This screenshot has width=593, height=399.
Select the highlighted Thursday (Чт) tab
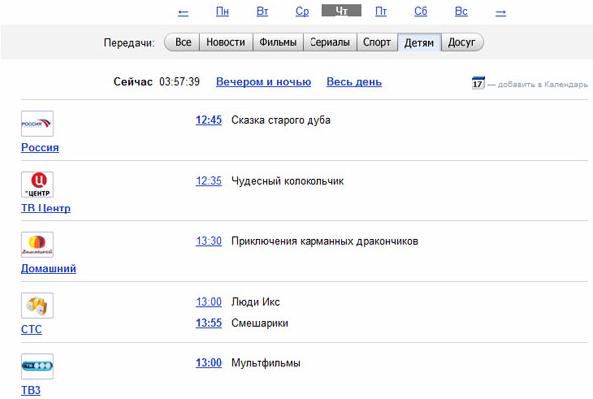[342, 11]
